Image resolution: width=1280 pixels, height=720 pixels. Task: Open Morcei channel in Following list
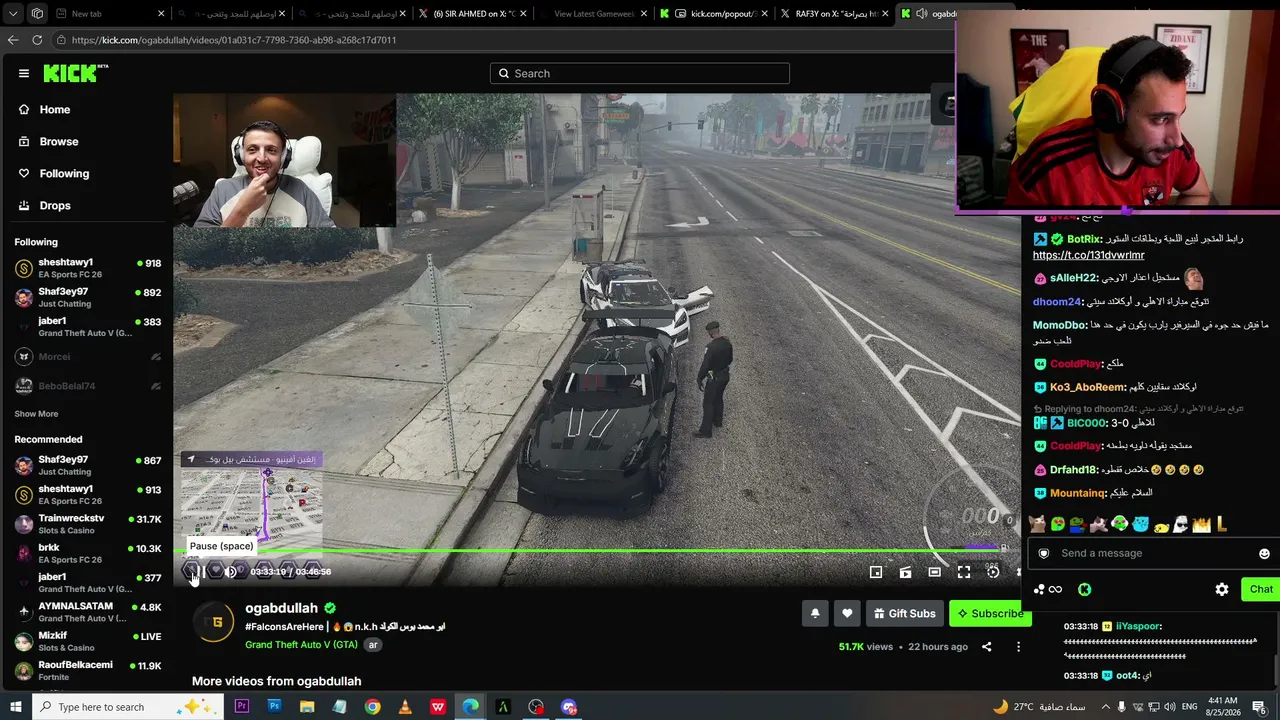click(88, 357)
